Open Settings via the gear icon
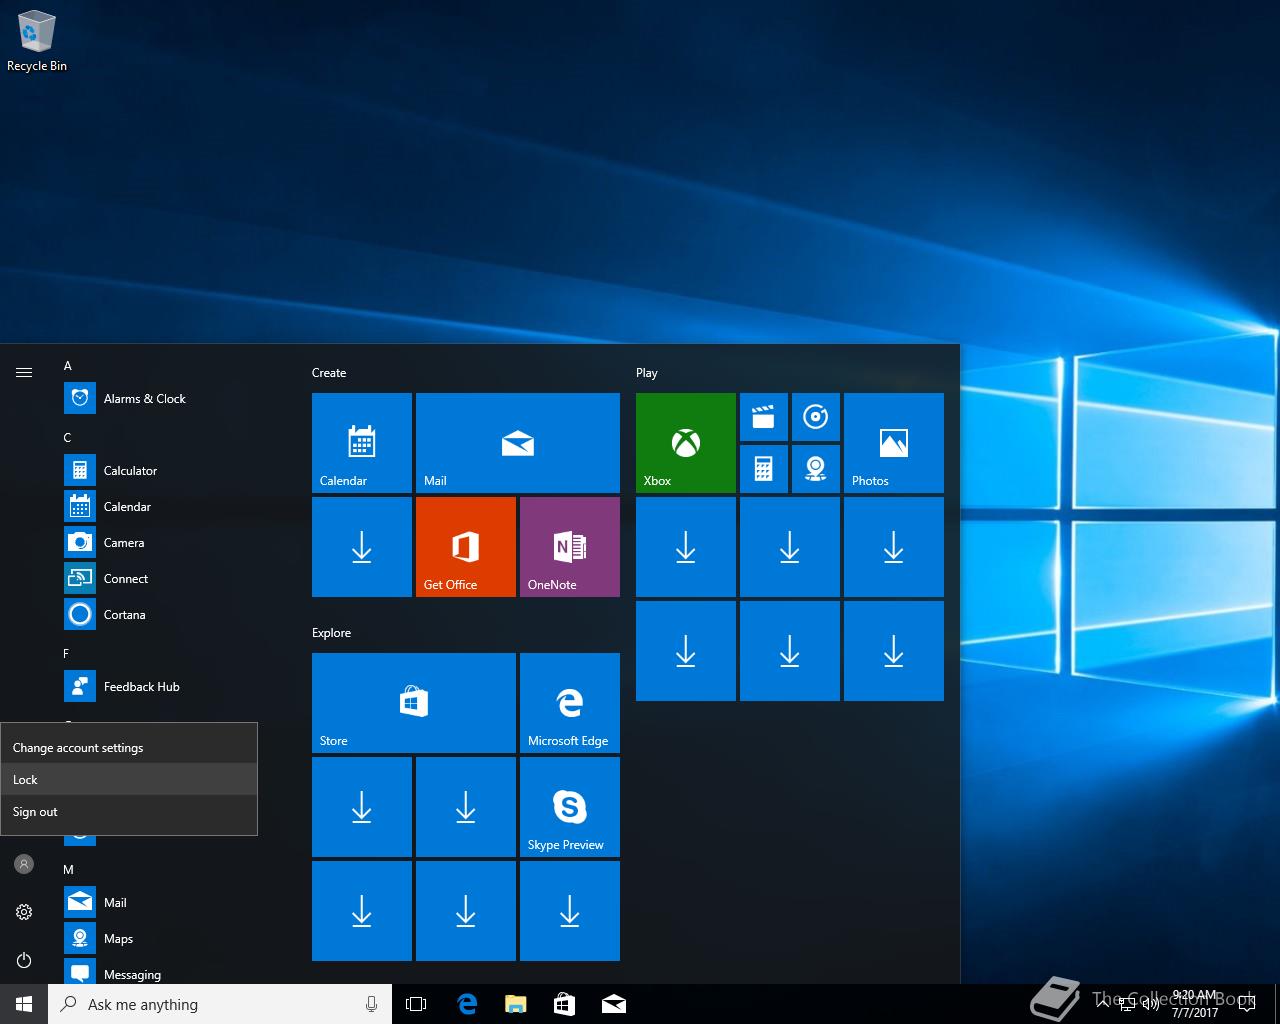The image size is (1280, 1024). click(24, 912)
